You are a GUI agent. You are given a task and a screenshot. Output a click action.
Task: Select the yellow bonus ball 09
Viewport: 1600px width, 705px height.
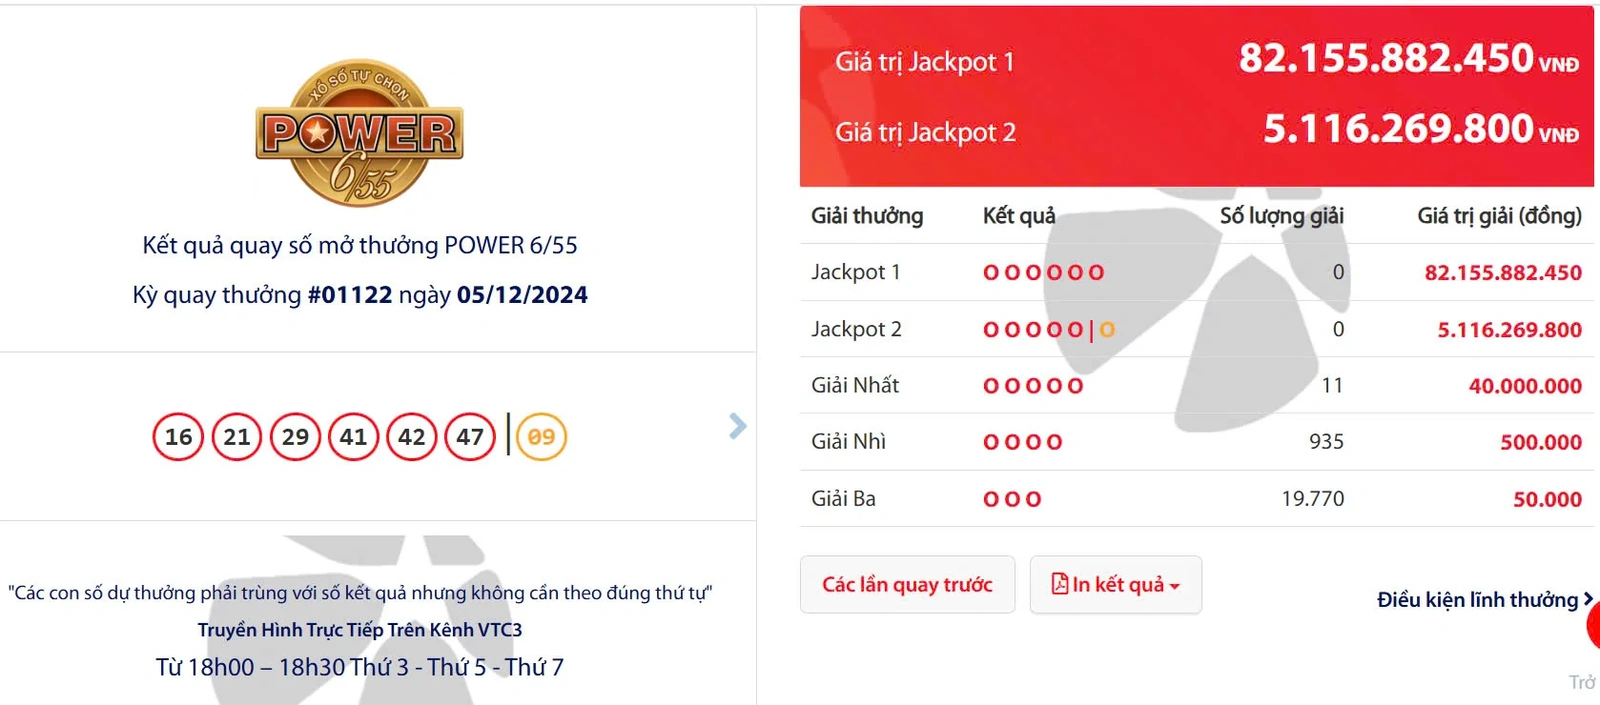[539, 437]
